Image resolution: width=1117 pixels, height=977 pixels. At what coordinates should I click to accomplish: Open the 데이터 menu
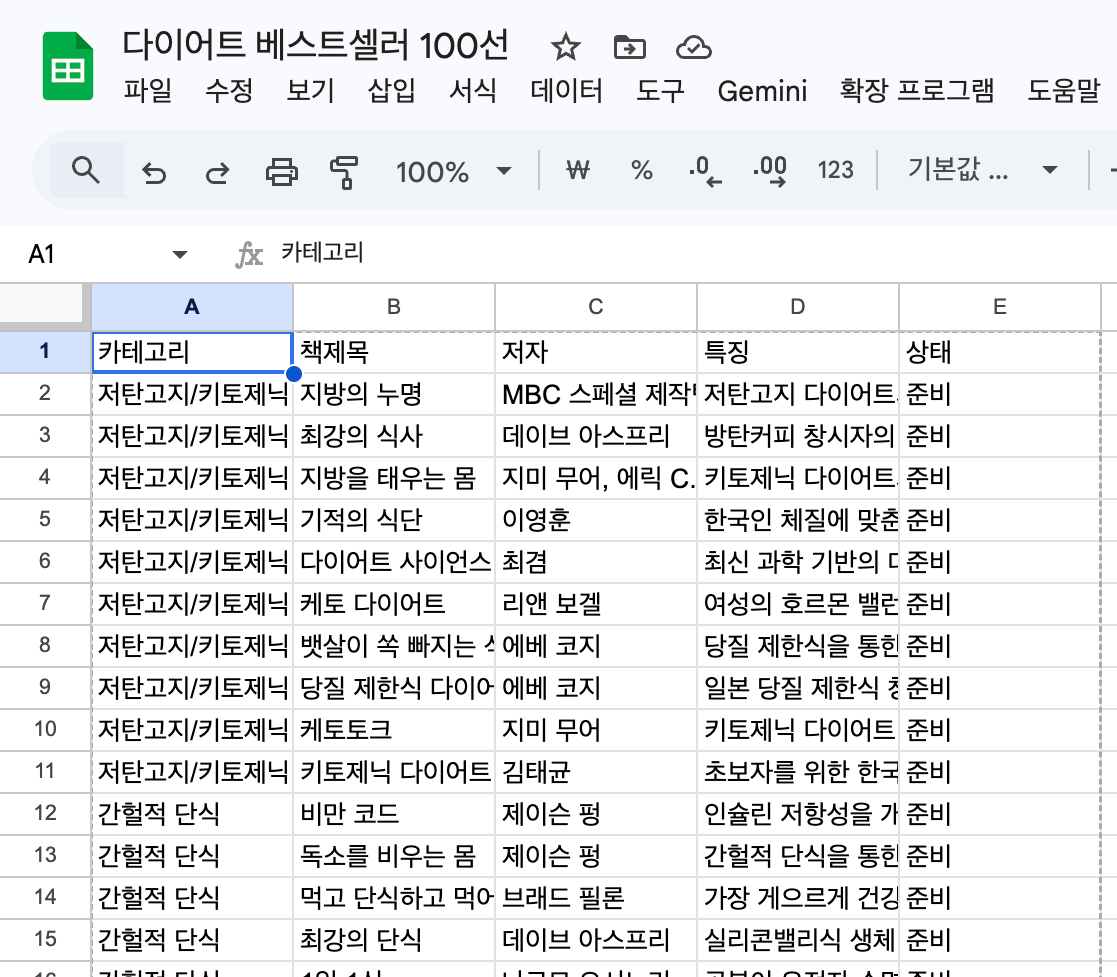click(x=566, y=92)
